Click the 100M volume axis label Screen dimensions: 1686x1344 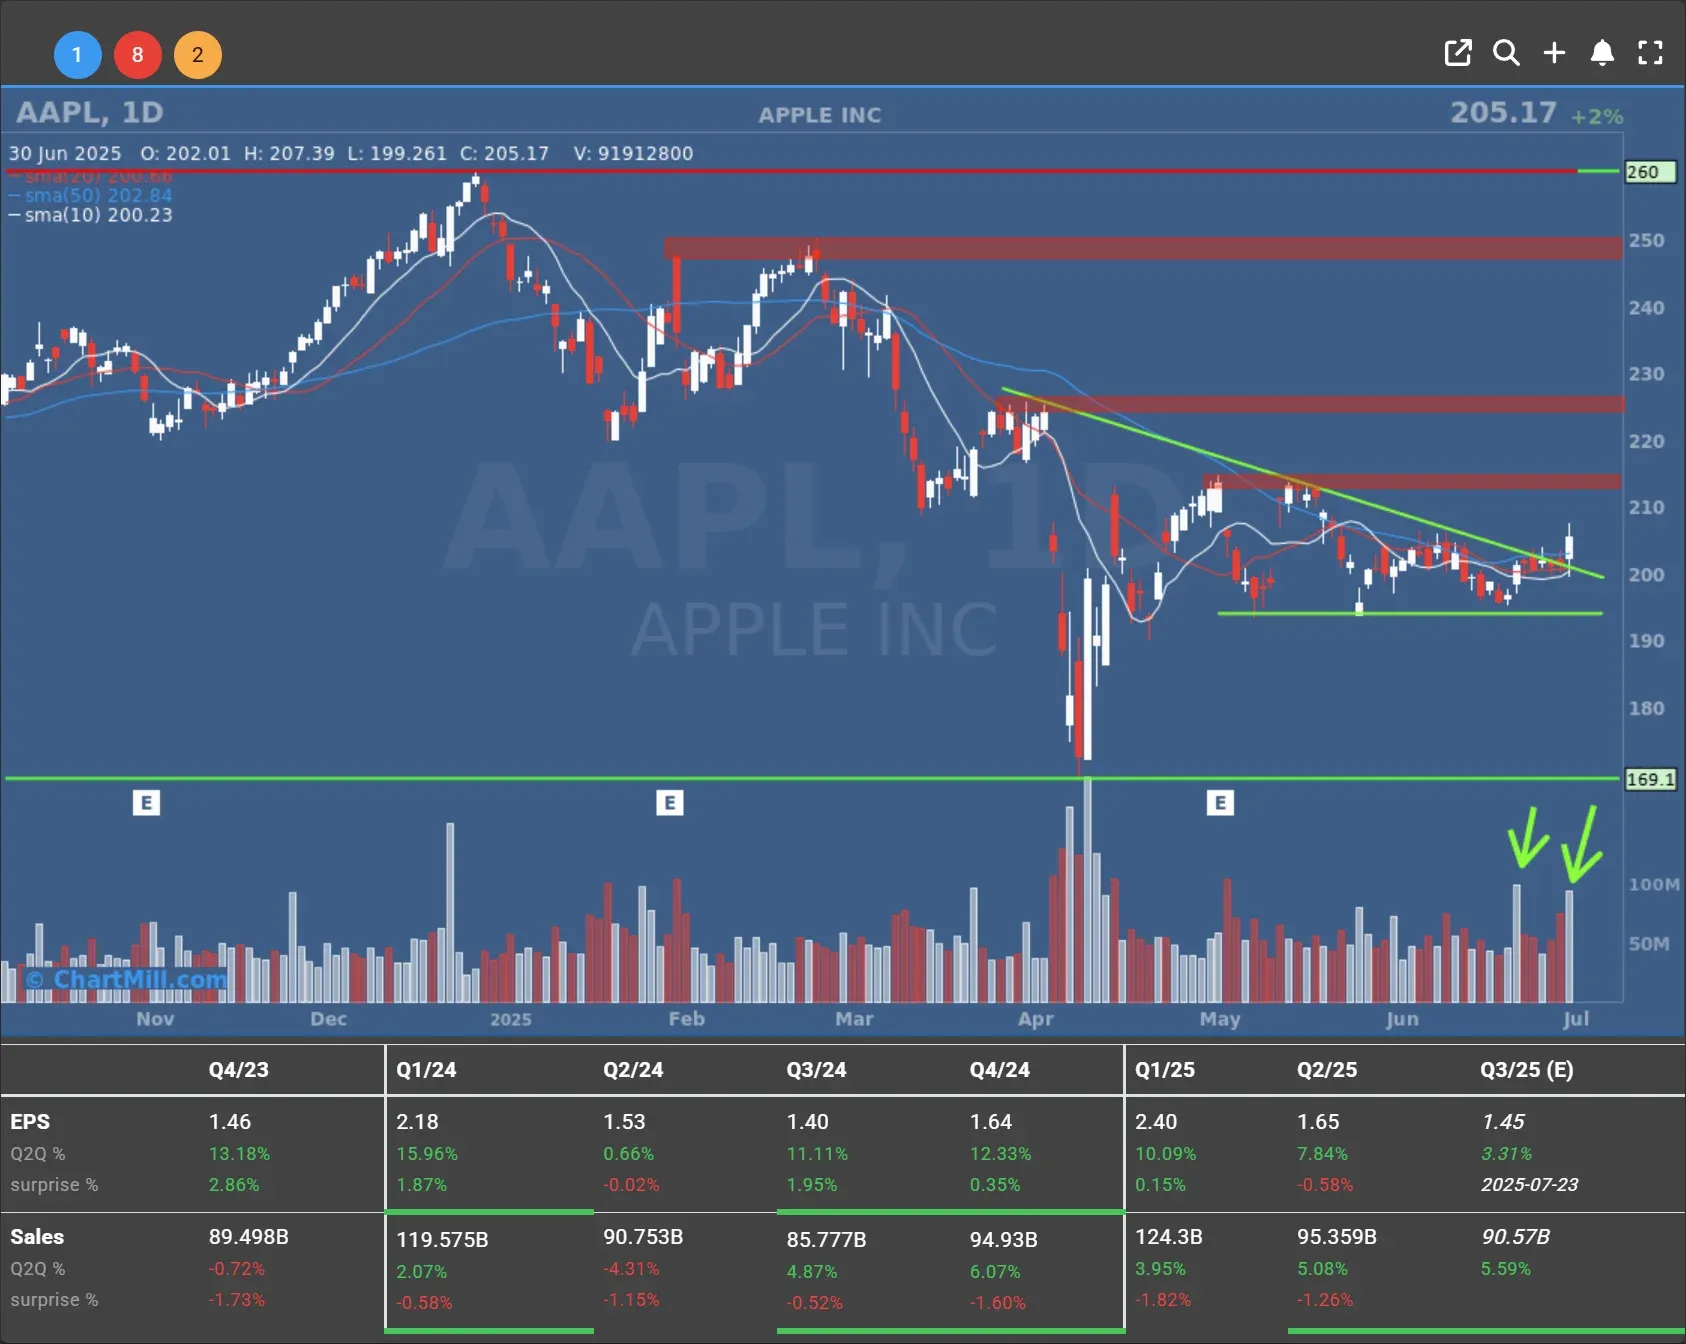[1654, 884]
